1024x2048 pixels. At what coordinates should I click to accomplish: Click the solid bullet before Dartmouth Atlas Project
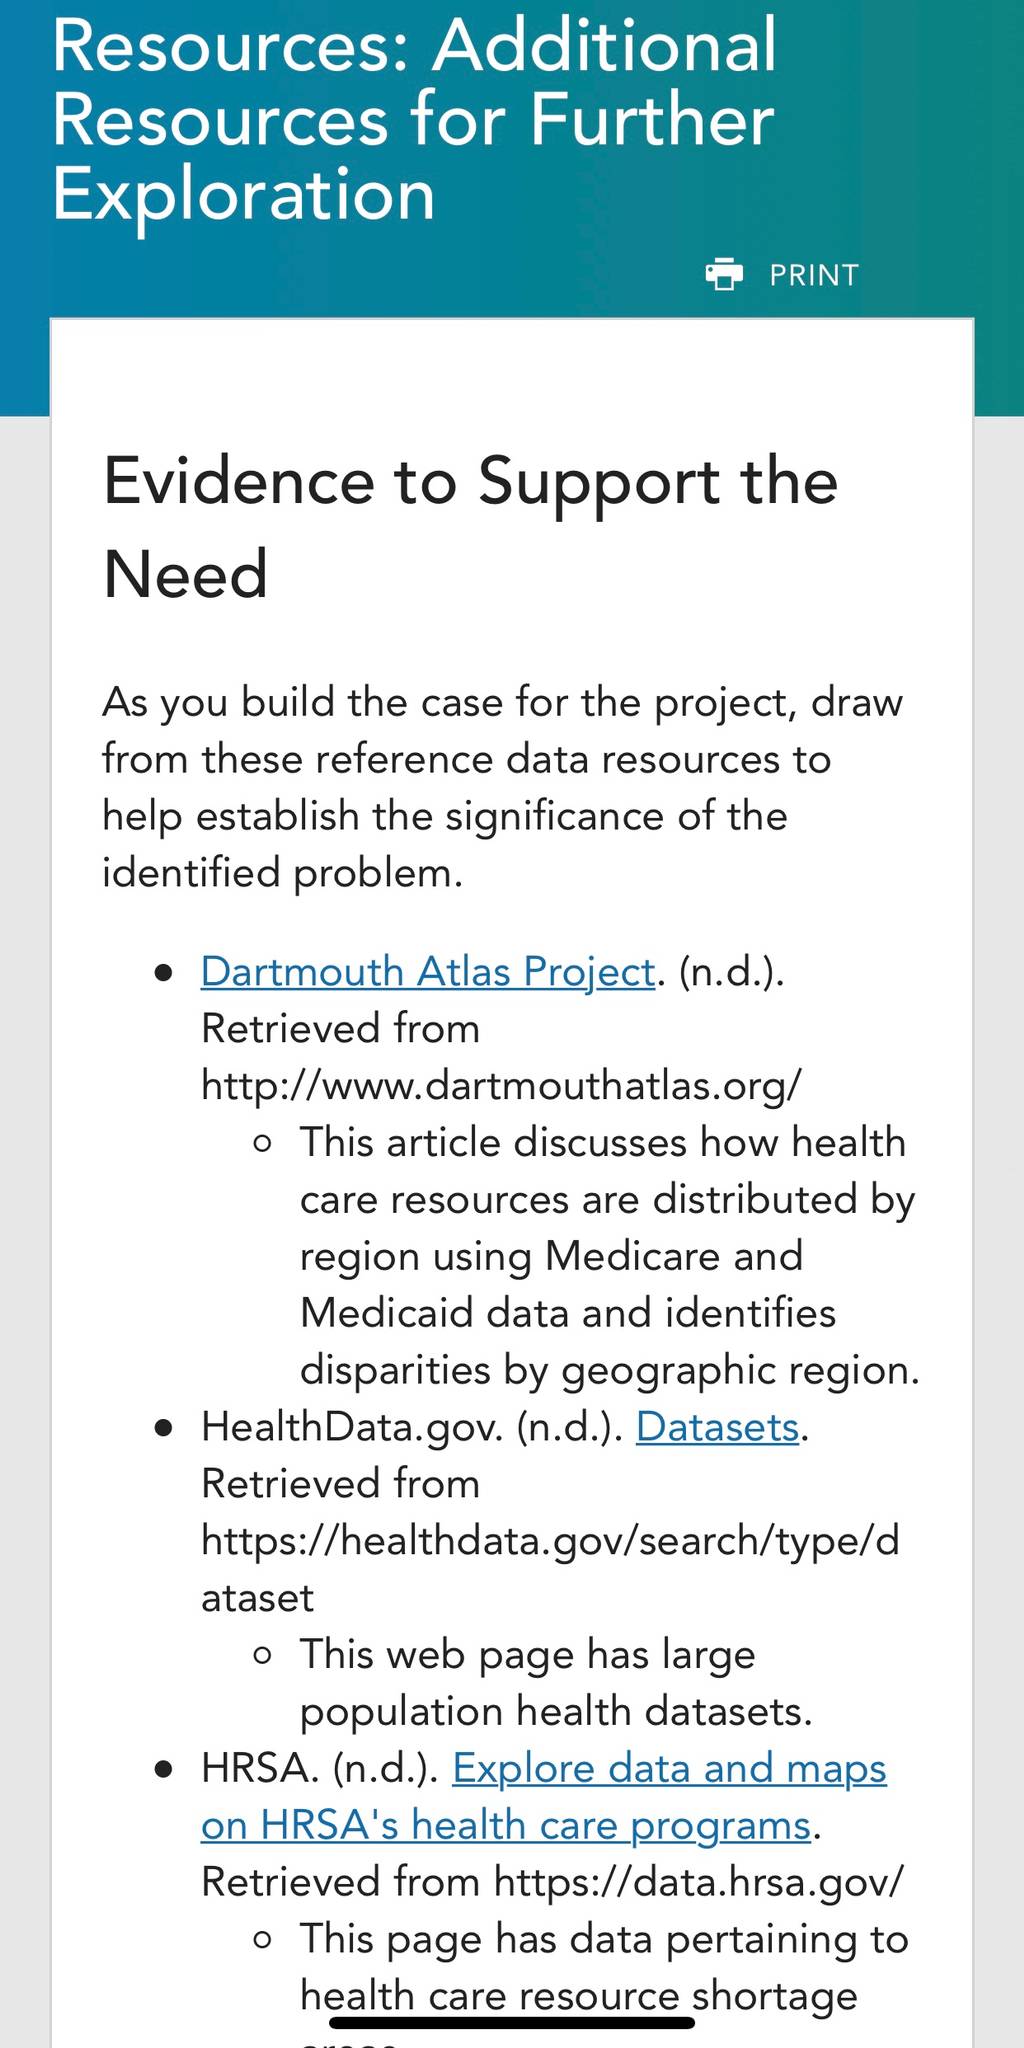[164, 972]
